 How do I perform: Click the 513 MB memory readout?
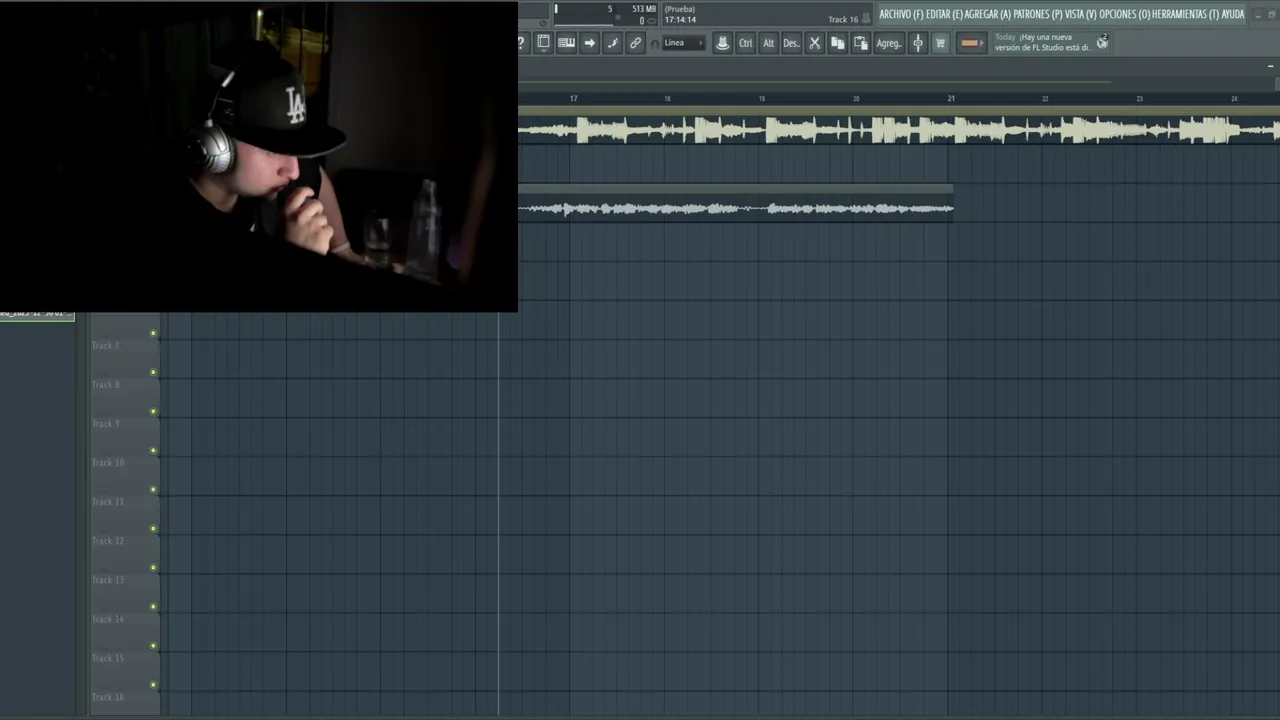(x=644, y=9)
